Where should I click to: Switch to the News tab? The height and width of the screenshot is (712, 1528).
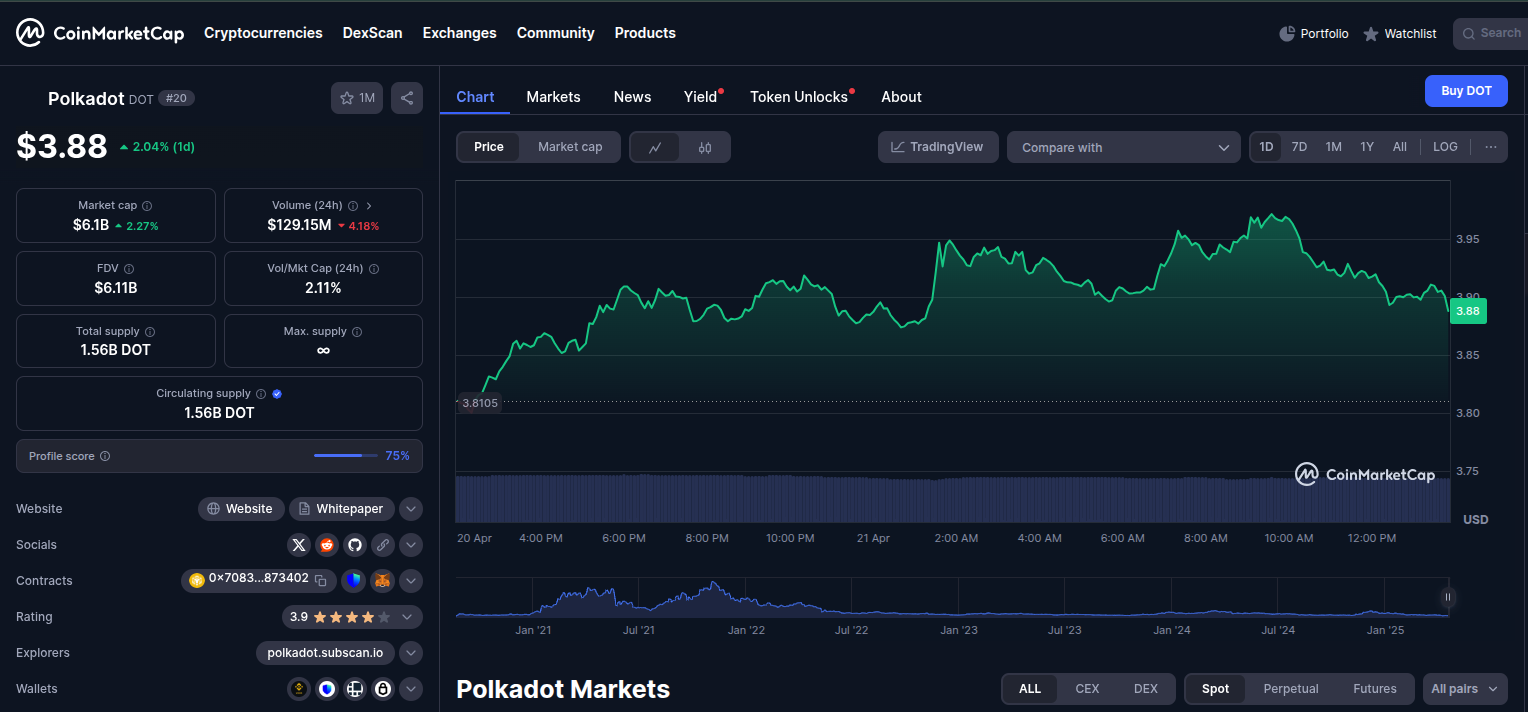tap(632, 97)
